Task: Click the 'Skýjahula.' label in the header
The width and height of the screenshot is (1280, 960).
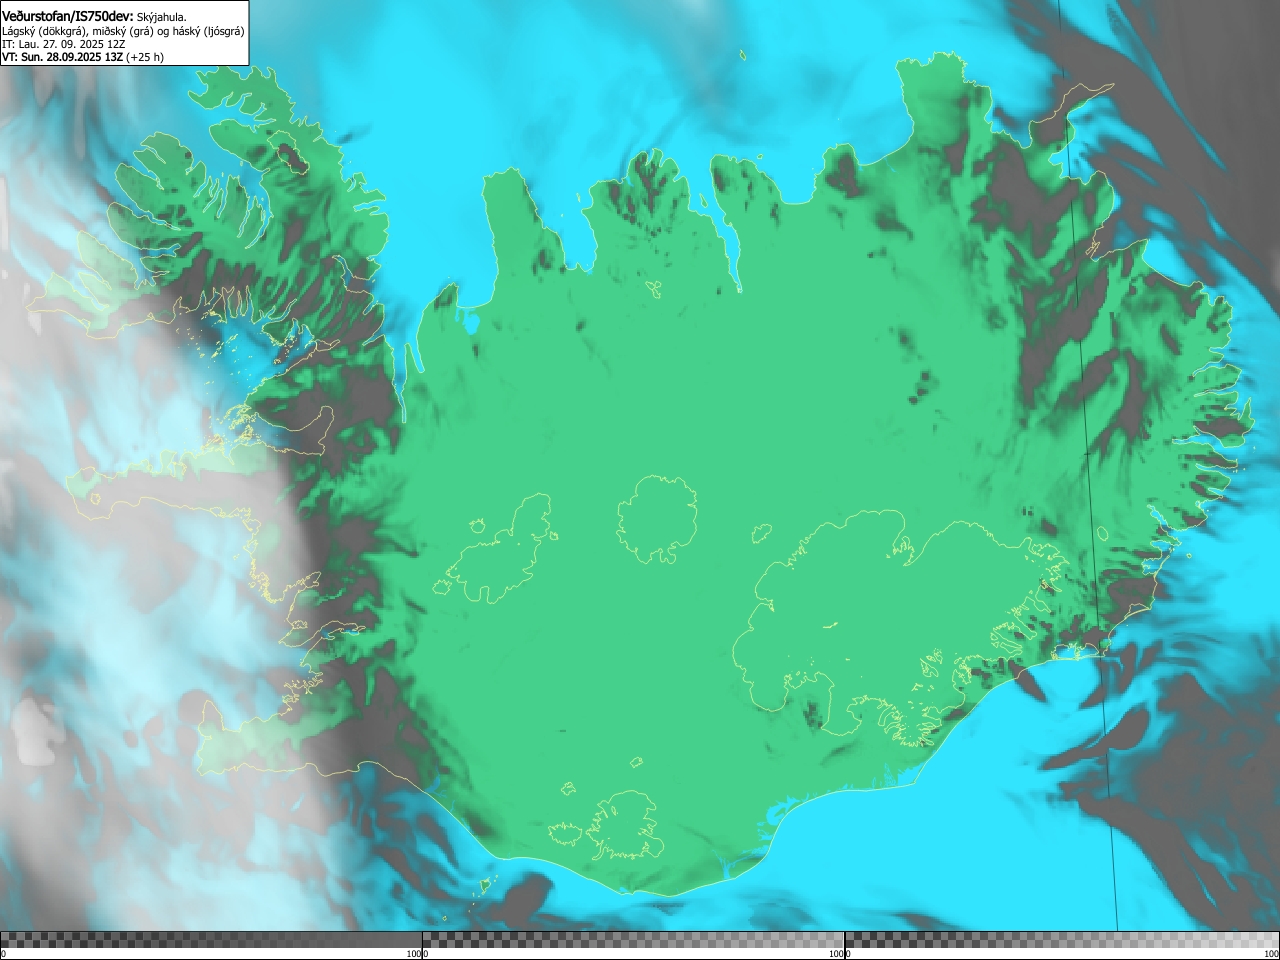Action: [162, 16]
